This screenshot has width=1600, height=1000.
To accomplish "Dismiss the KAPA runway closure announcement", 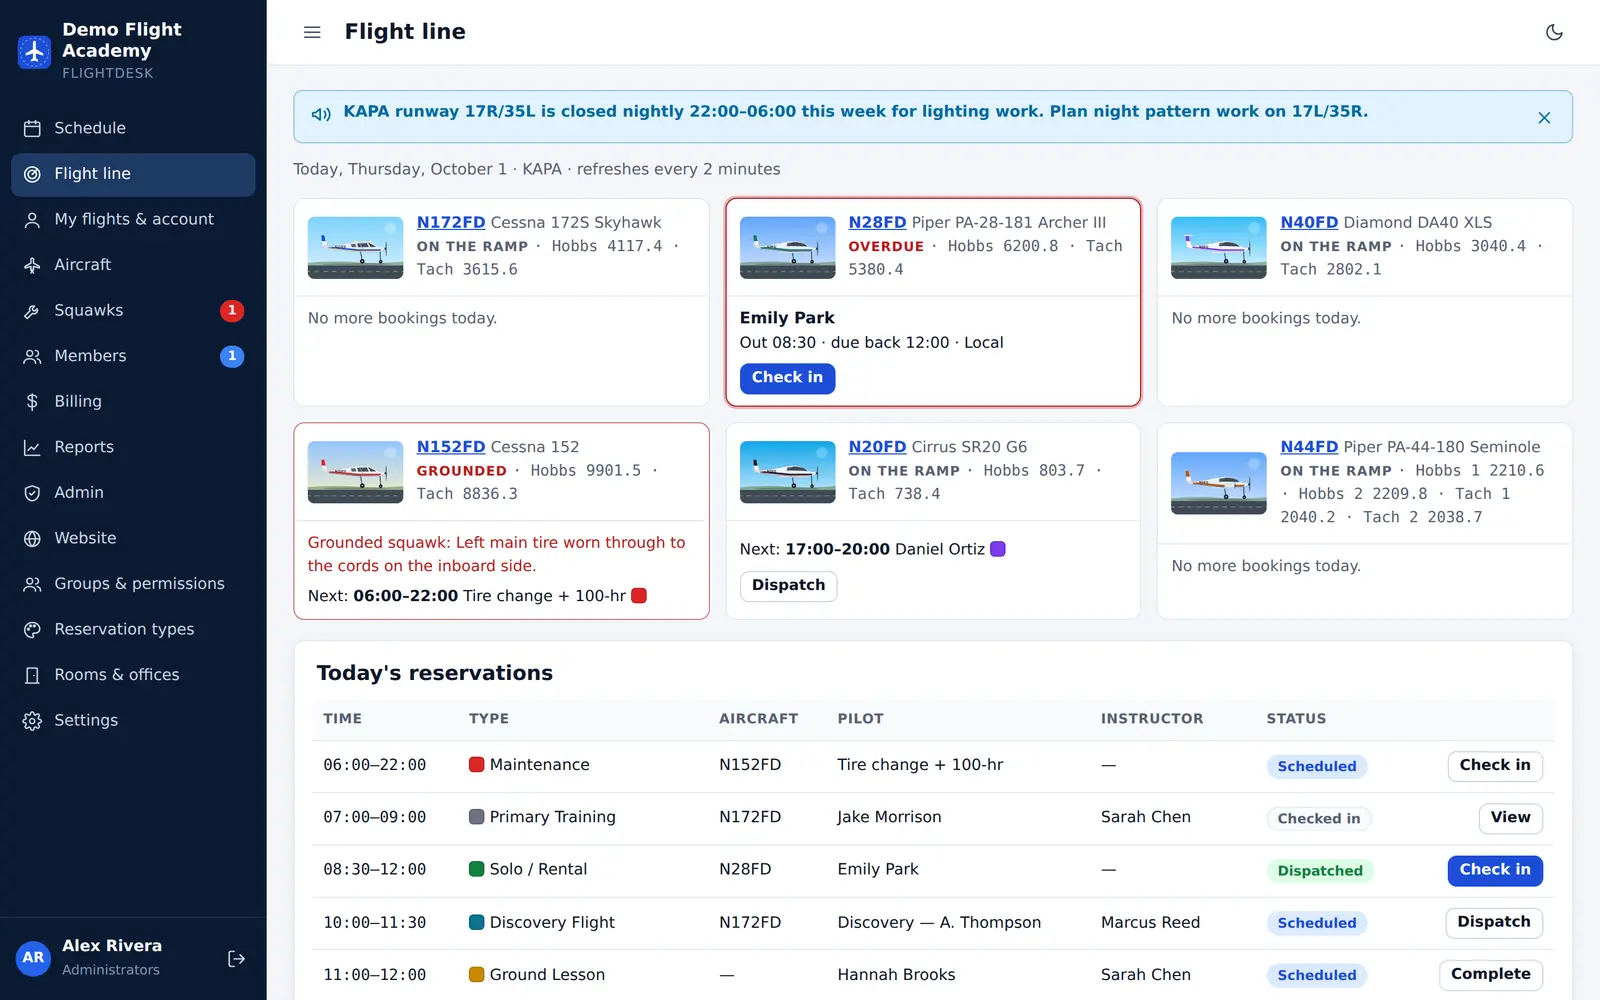I will coord(1544,118).
